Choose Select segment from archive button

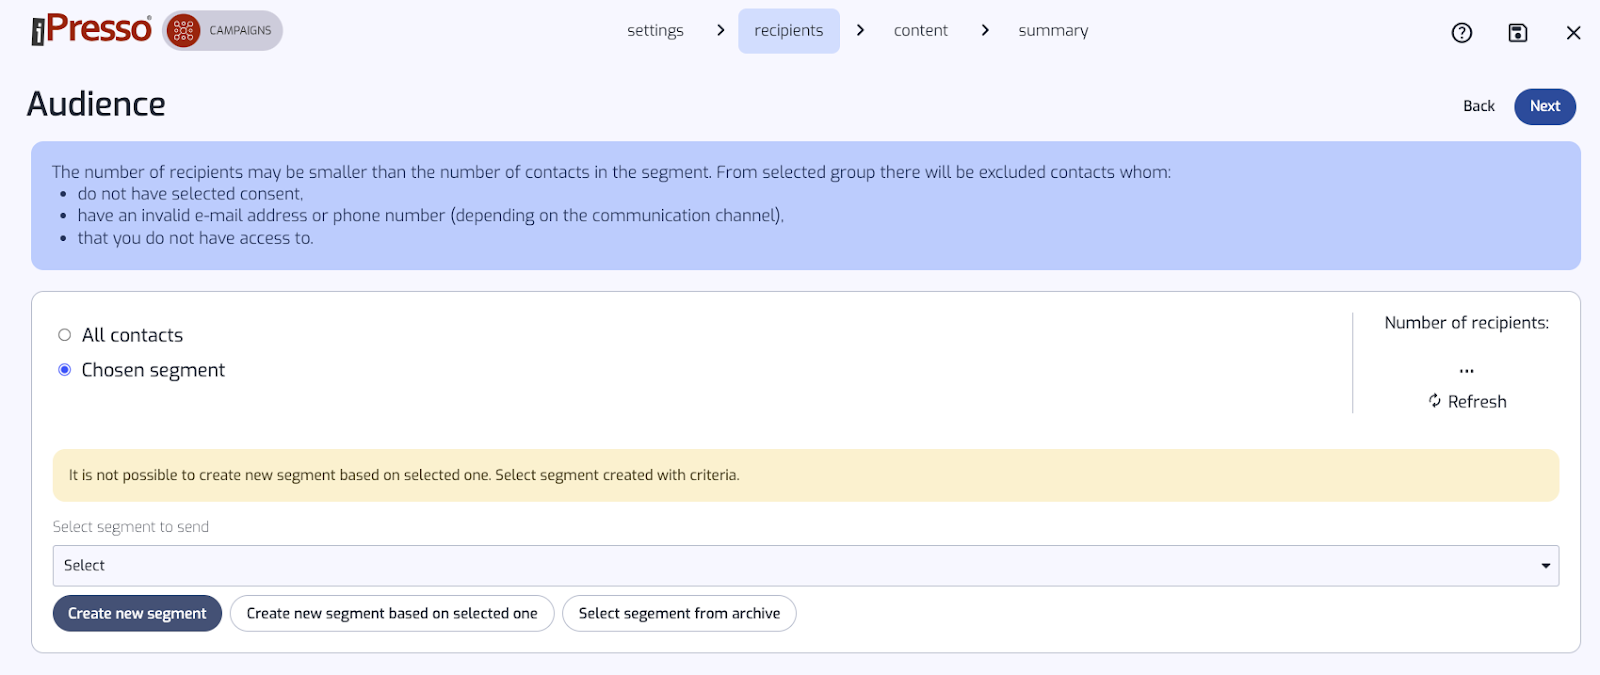679,614
